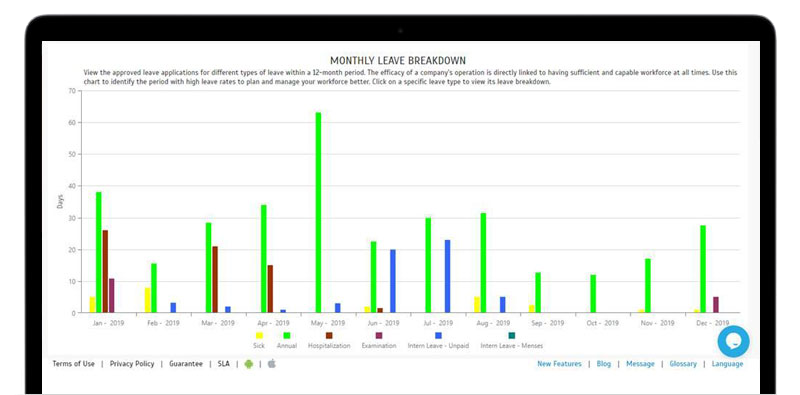Toggle the Sick yellow legend swatch
The image size is (800, 395).
(x=259, y=335)
